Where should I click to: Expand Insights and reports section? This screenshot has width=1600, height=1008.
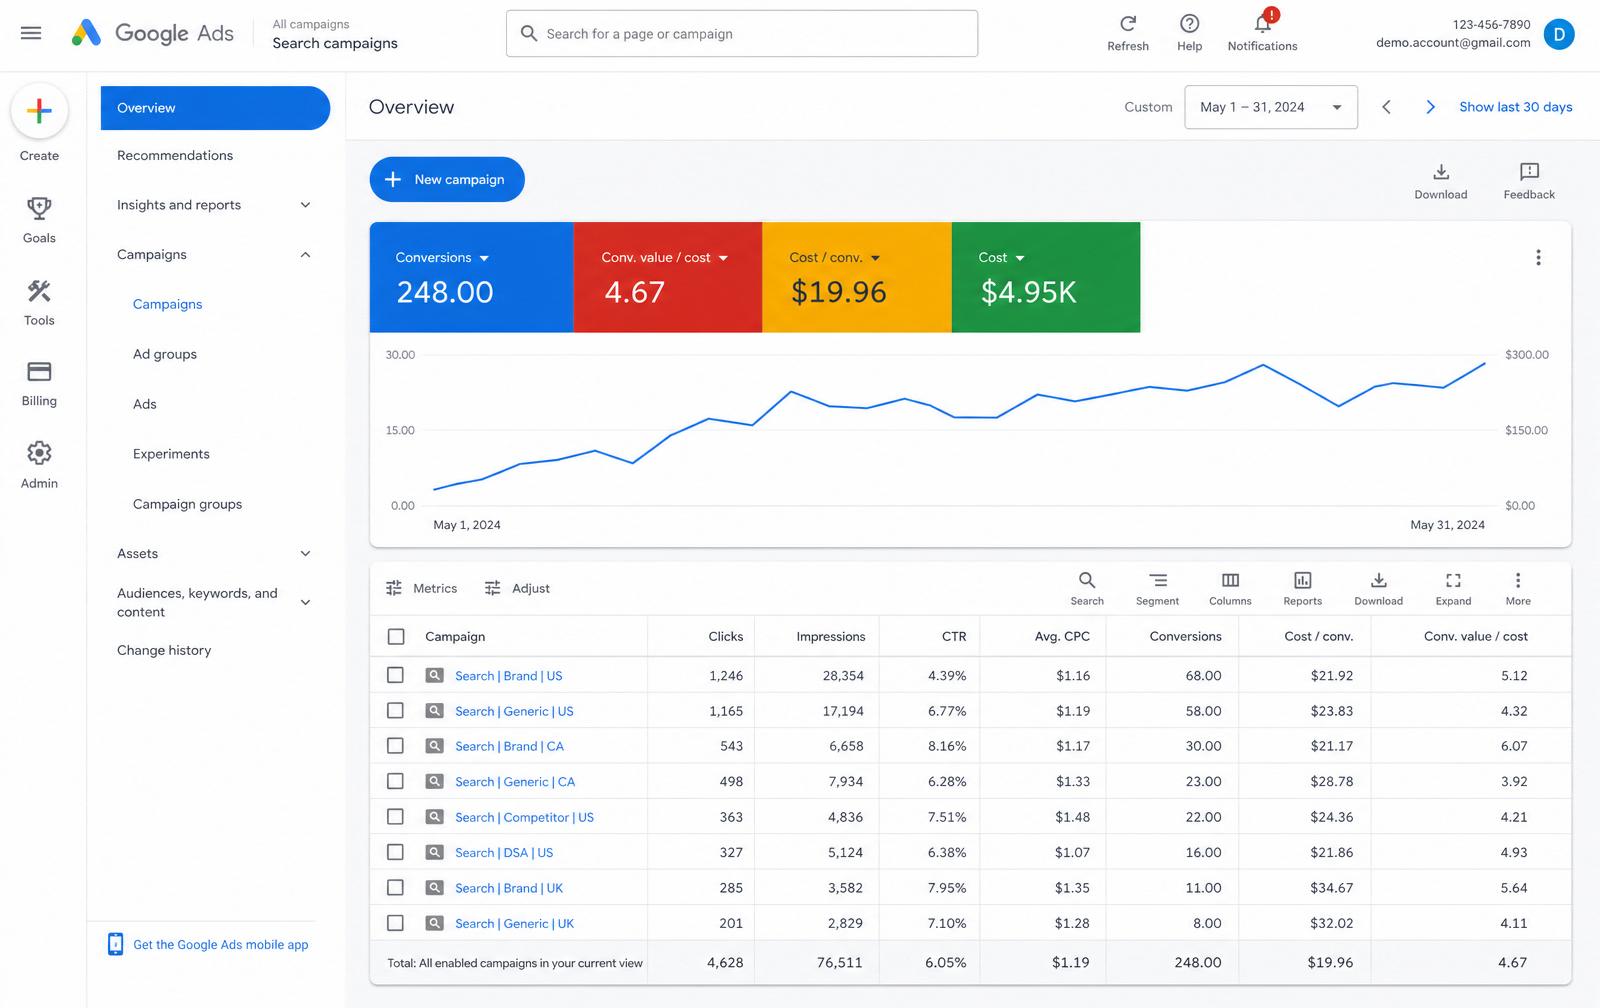click(306, 205)
